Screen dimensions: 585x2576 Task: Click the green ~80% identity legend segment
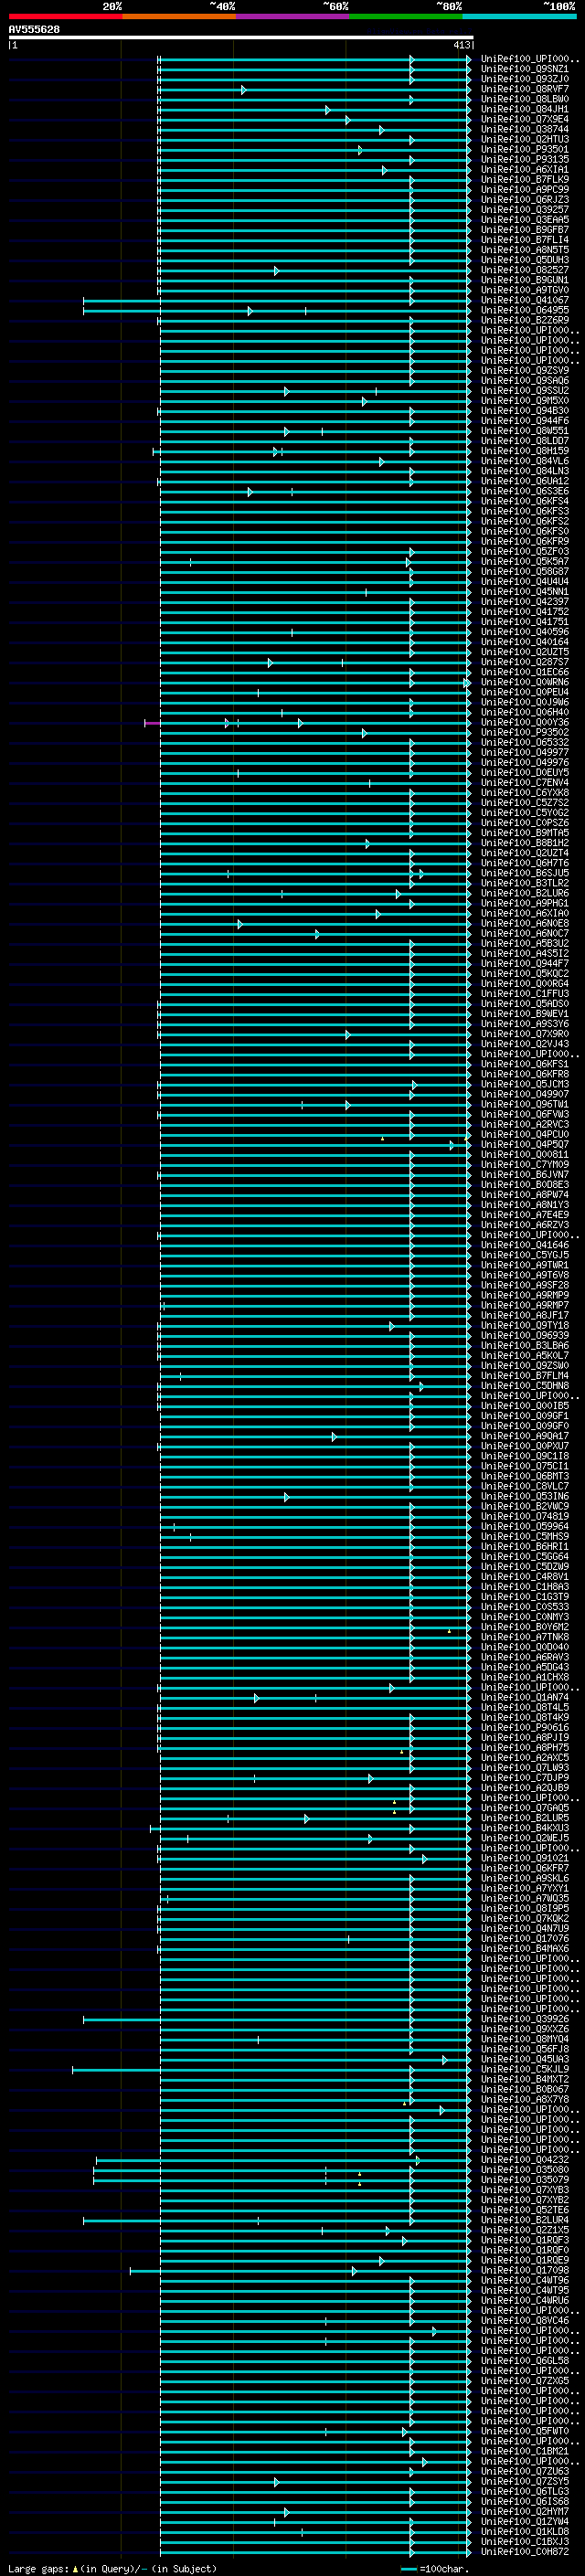point(406,16)
